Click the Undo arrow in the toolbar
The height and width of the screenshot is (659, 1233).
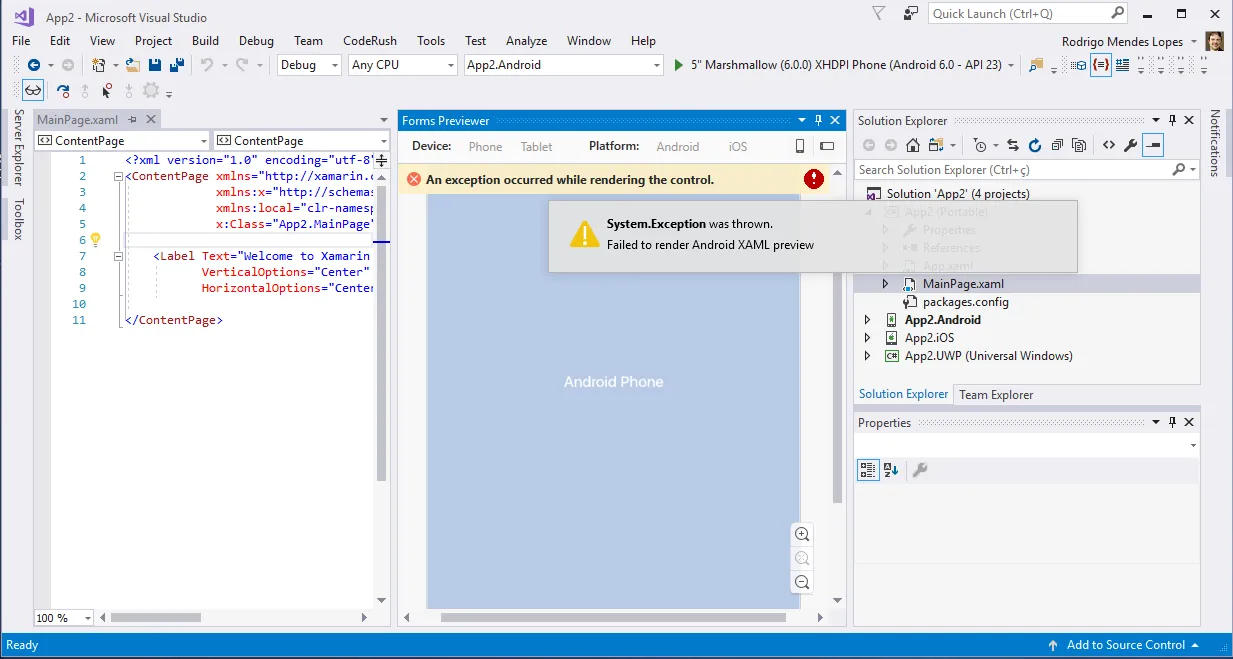207,65
